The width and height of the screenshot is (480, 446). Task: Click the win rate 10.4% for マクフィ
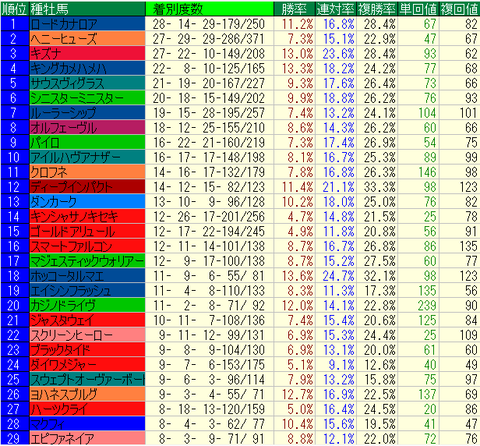298,424
